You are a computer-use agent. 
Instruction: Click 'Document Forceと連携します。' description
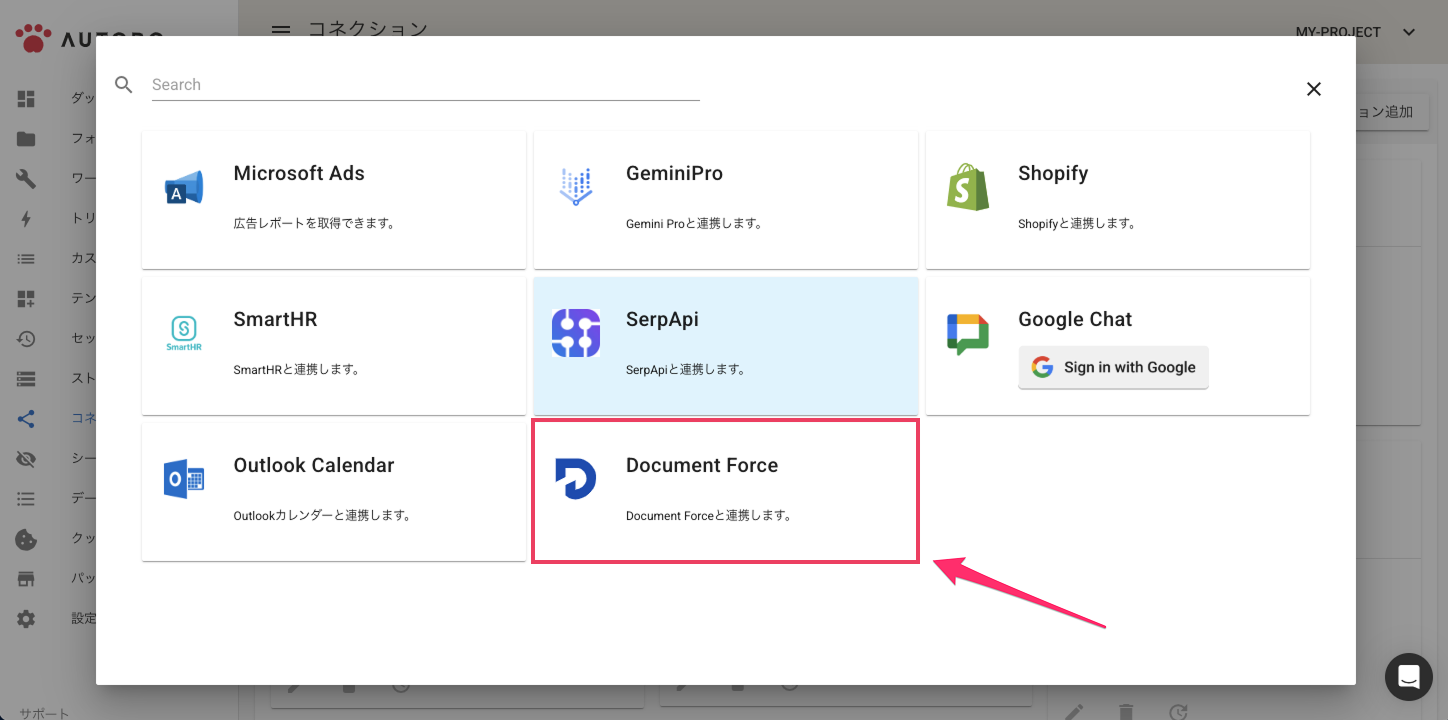pyautogui.click(x=709, y=516)
